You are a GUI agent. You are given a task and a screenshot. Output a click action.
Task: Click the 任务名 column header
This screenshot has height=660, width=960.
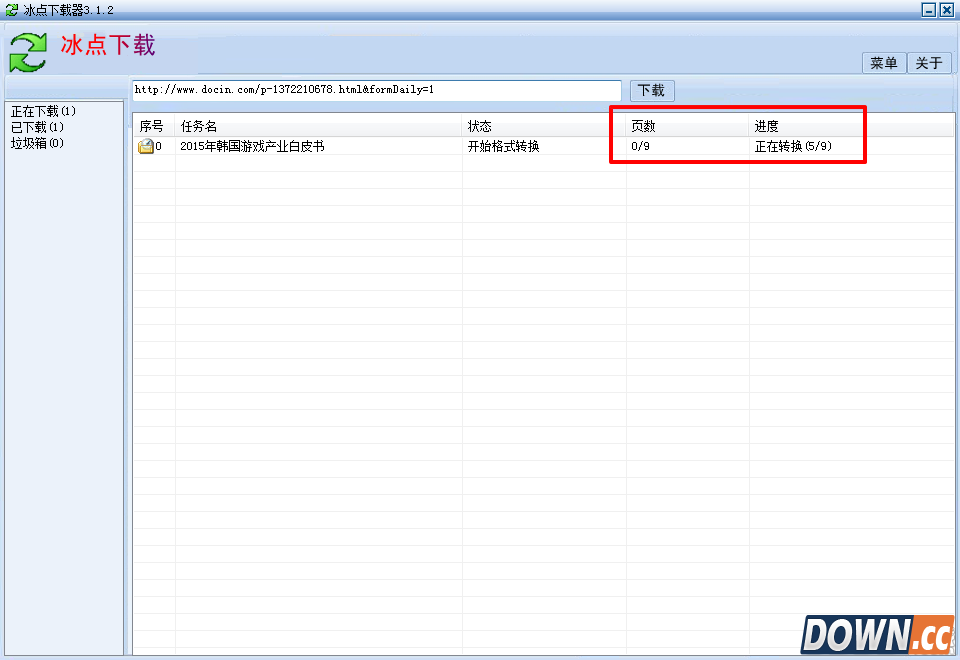click(199, 126)
